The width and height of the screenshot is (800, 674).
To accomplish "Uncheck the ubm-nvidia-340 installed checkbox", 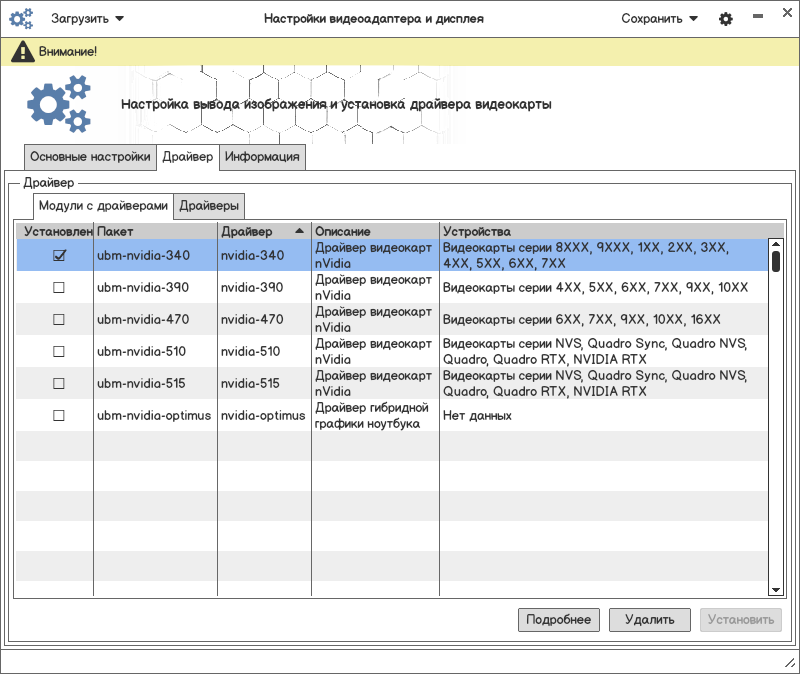I will pos(59,256).
